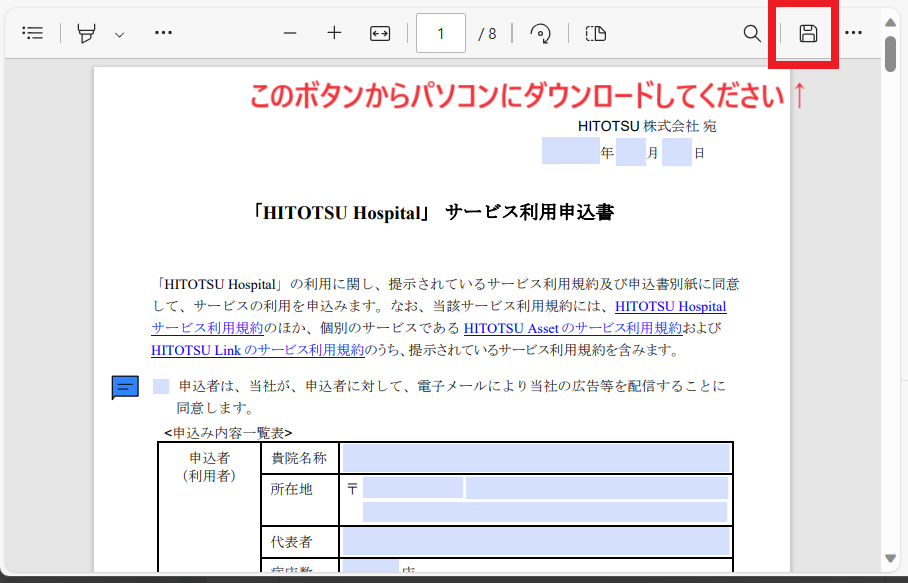The width and height of the screenshot is (908, 583).
Task: Open the HITOTSU Asset terms of service link
Action: click(572, 328)
